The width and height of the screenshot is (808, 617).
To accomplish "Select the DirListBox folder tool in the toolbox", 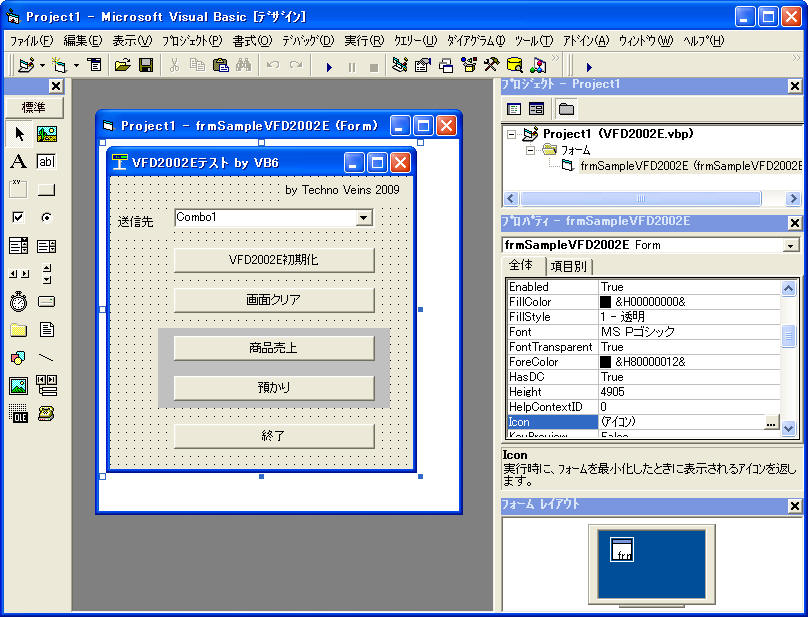I will [19, 330].
